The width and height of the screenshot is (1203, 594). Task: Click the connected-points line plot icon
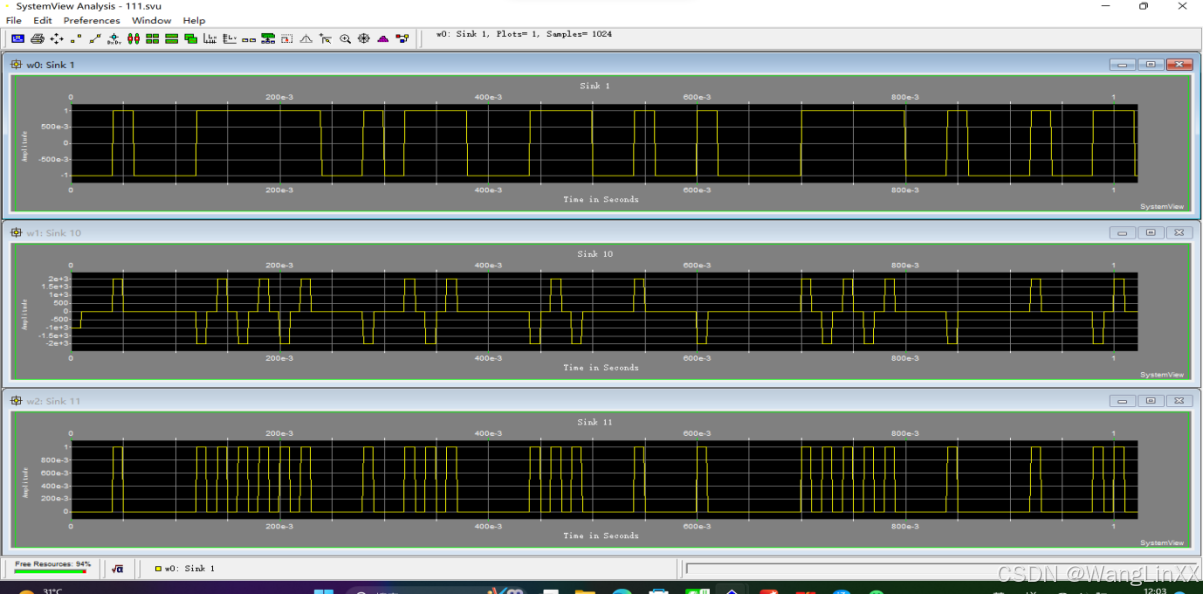[95, 39]
